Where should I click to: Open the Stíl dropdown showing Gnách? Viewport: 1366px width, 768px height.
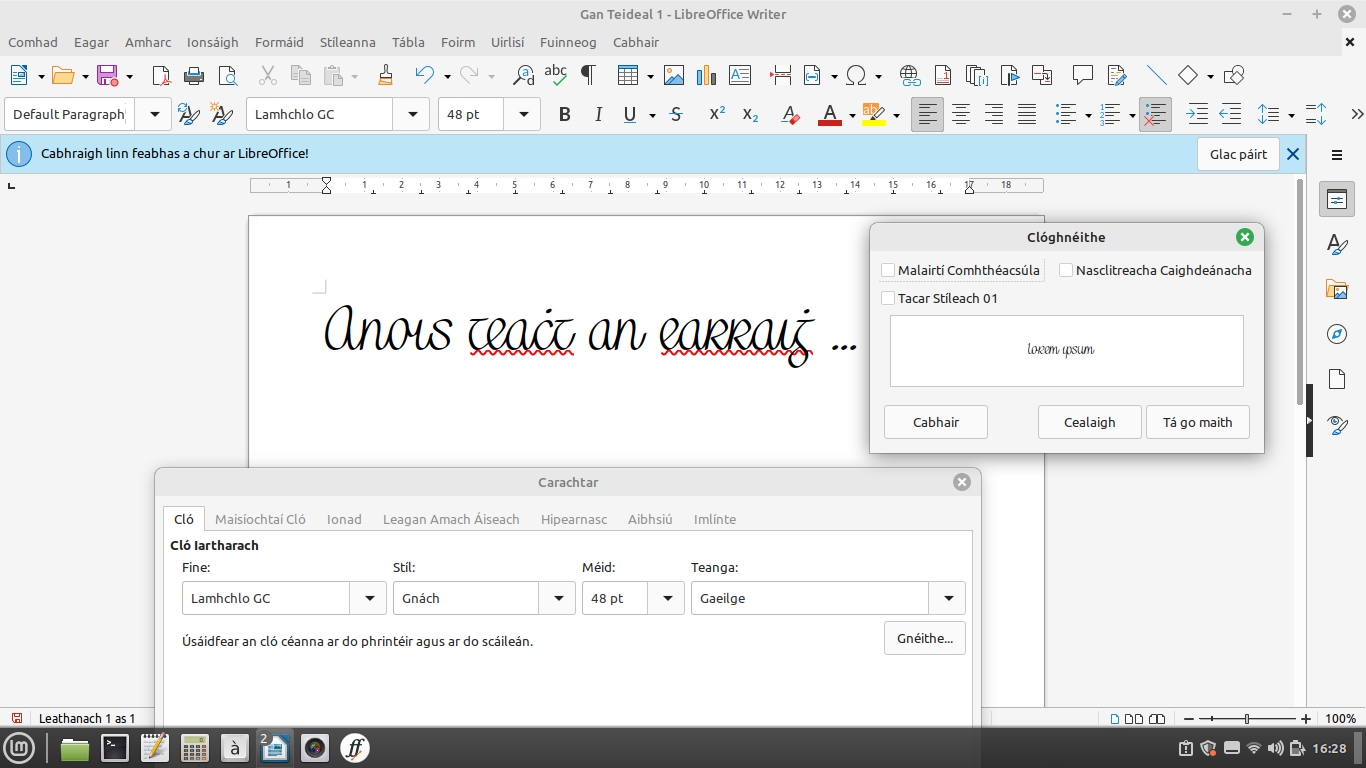pos(557,598)
